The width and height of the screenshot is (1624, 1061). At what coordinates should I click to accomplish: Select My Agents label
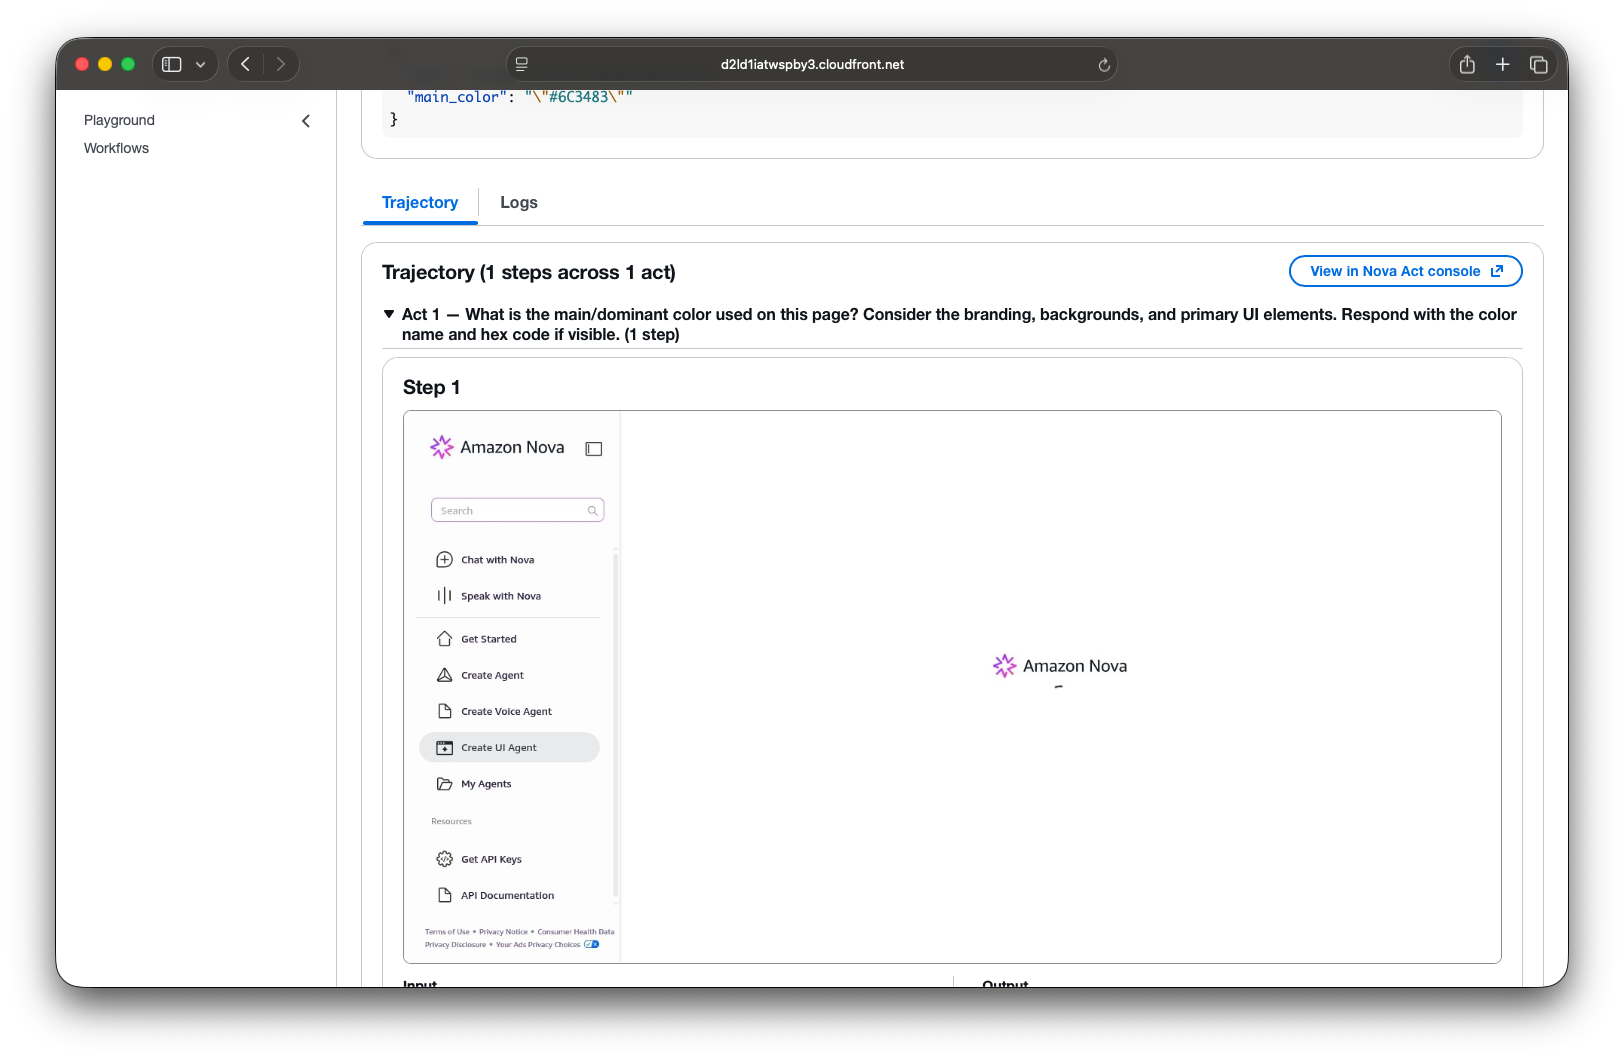click(x=486, y=784)
